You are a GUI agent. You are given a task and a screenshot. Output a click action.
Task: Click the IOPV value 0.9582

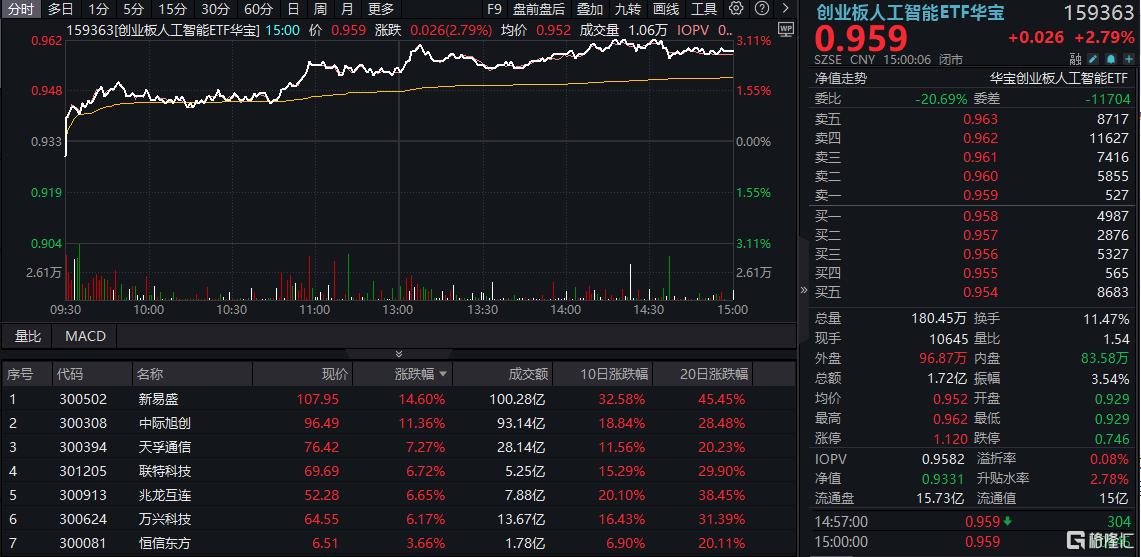(x=943, y=459)
